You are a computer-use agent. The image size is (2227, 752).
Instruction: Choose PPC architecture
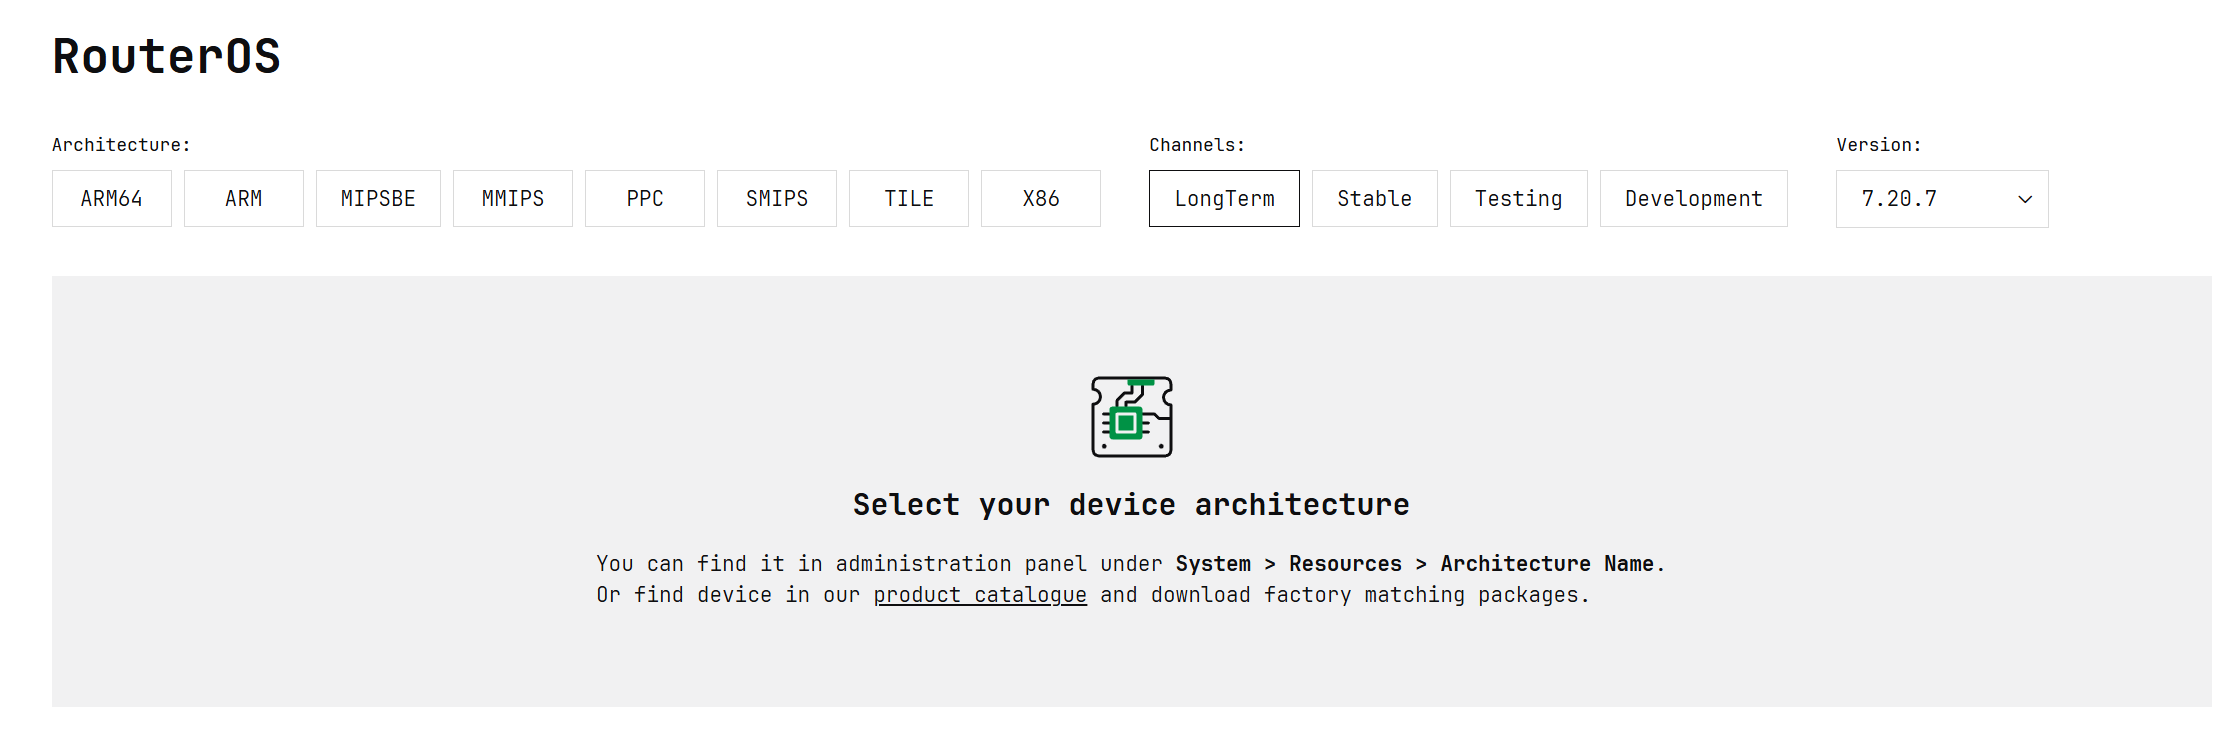645,199
